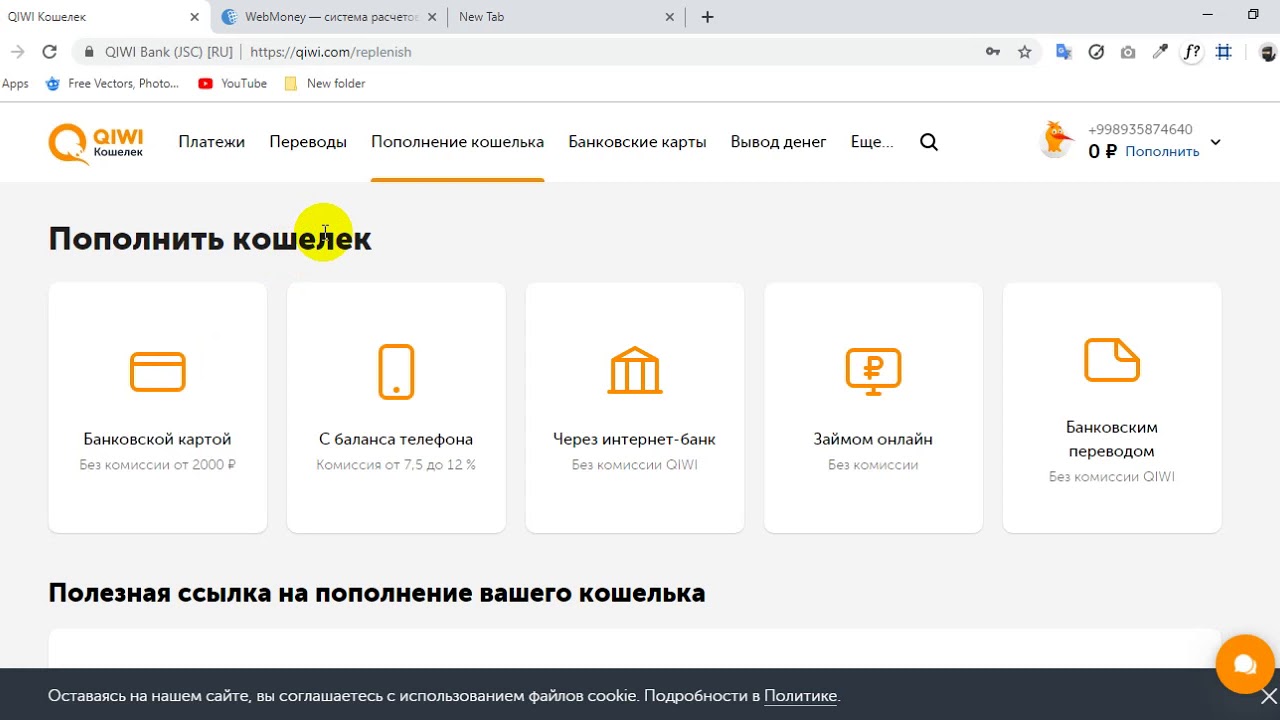Go to the Вывод денег section
Viewport: 1280px width, 720px height.
(x=778, y=142)
